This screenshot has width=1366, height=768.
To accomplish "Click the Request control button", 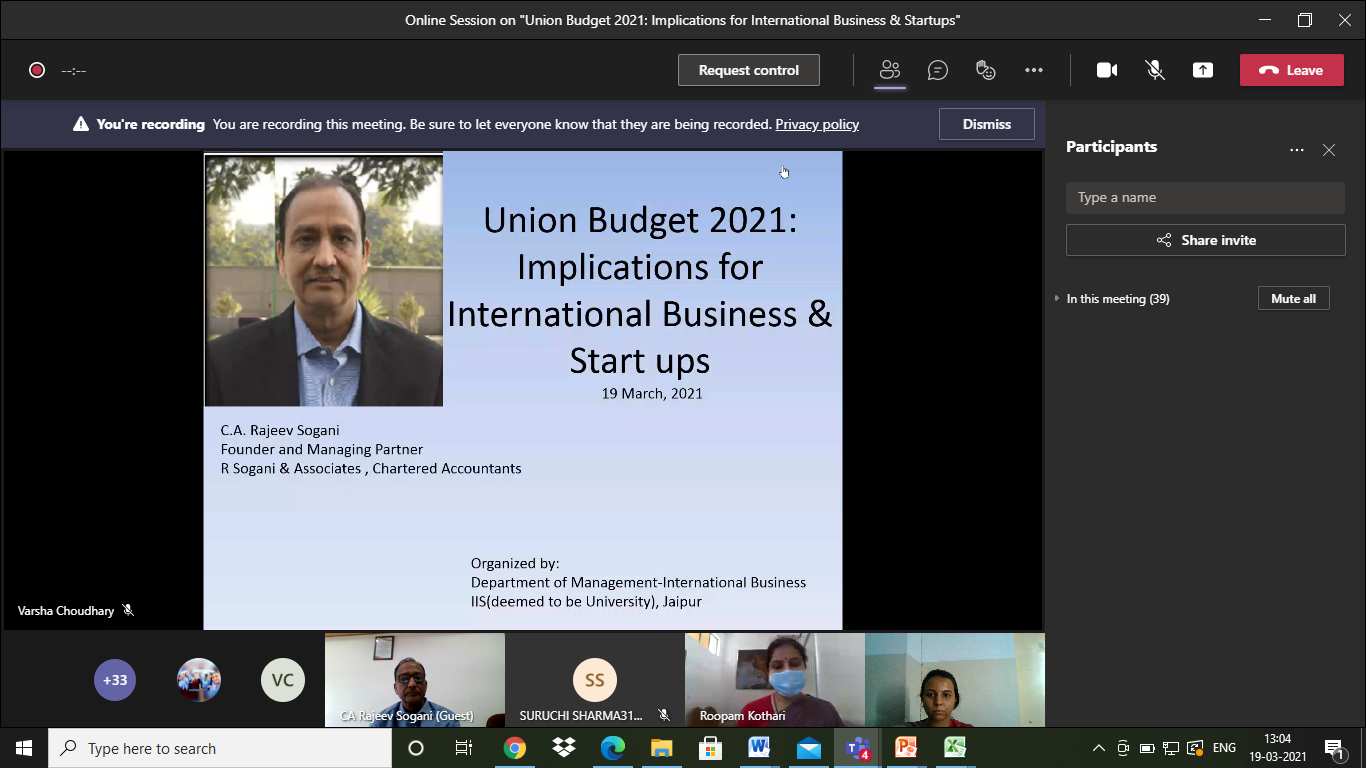I will click(x=748, y=70).
